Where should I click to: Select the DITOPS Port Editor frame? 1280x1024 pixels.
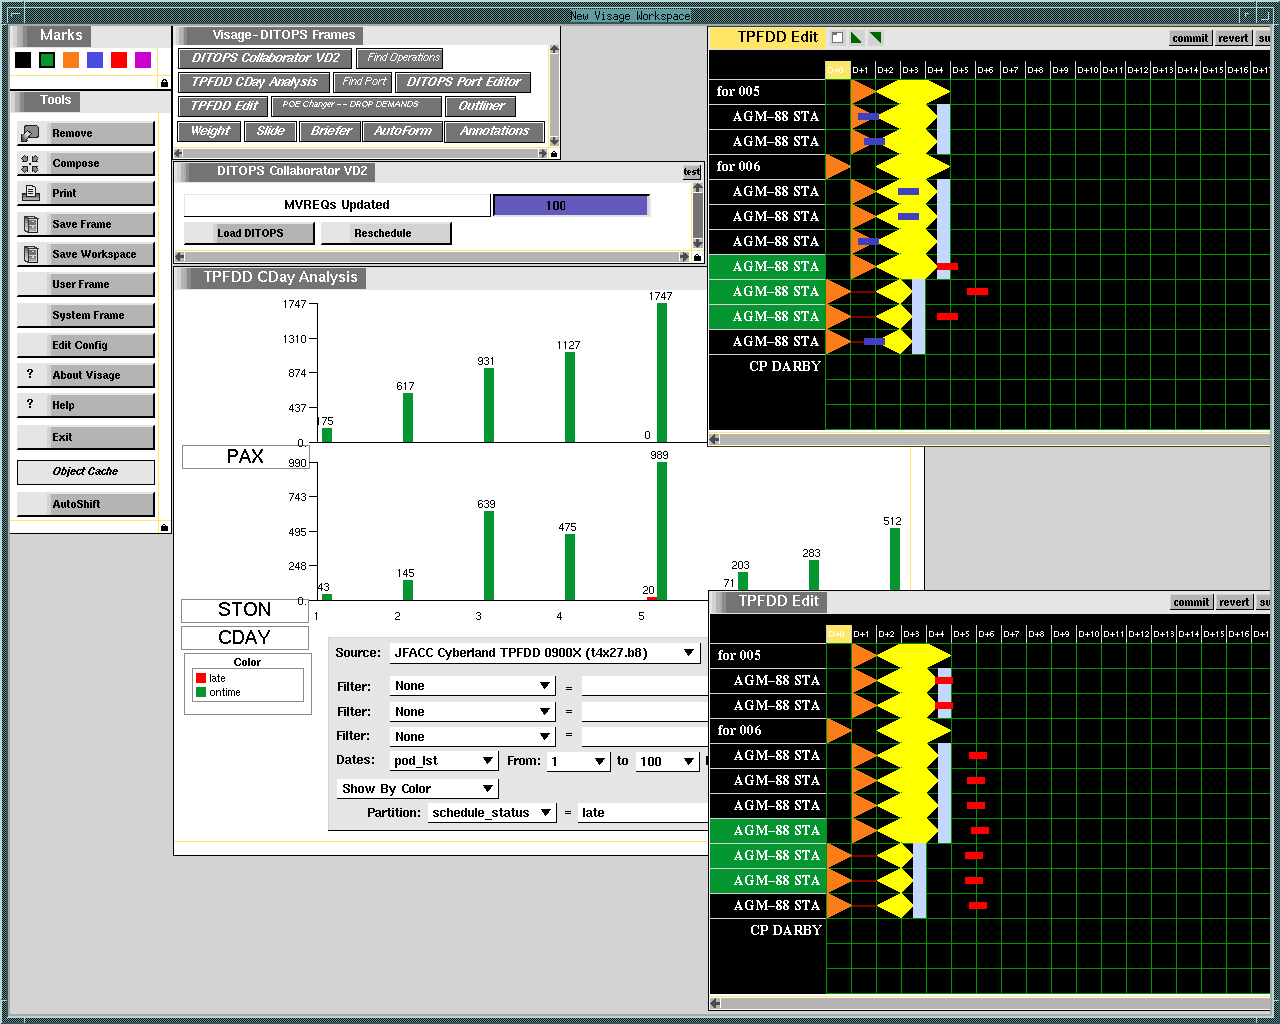coord(463,82)
